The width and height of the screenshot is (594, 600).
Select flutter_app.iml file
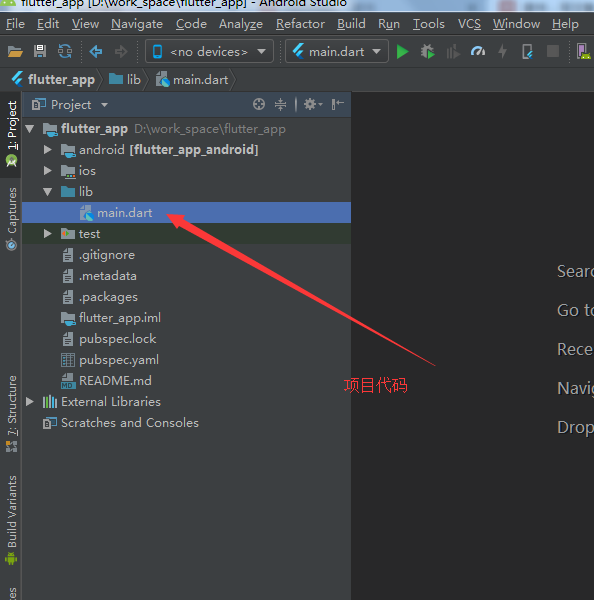pyautogui.click(x=186, y=318)
